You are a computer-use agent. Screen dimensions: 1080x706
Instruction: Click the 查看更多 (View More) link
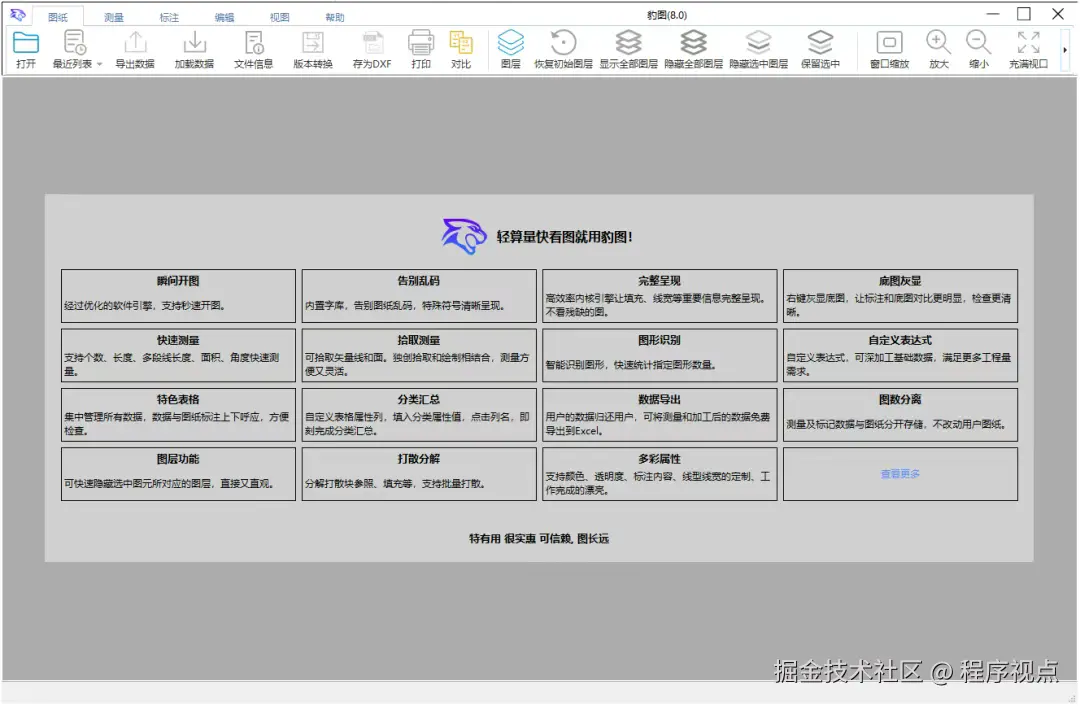(x=899, y=475)
